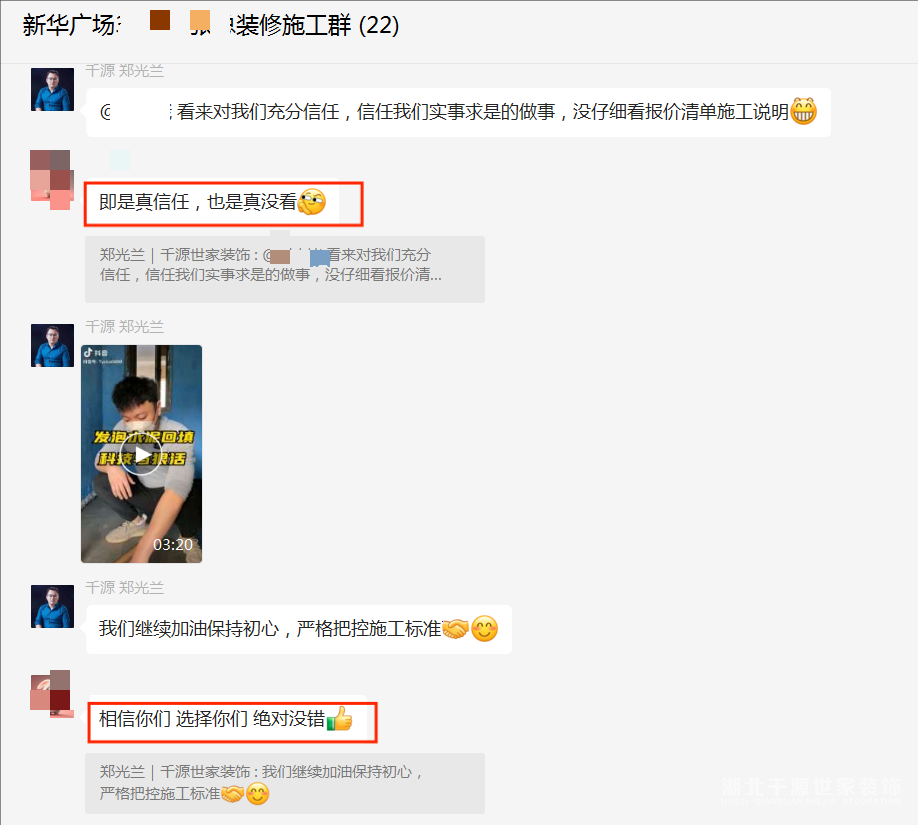Open the quoted reply 我们继续加油保持初心
Viewport: 918px width, 825px height.
[x=285, y=783]
